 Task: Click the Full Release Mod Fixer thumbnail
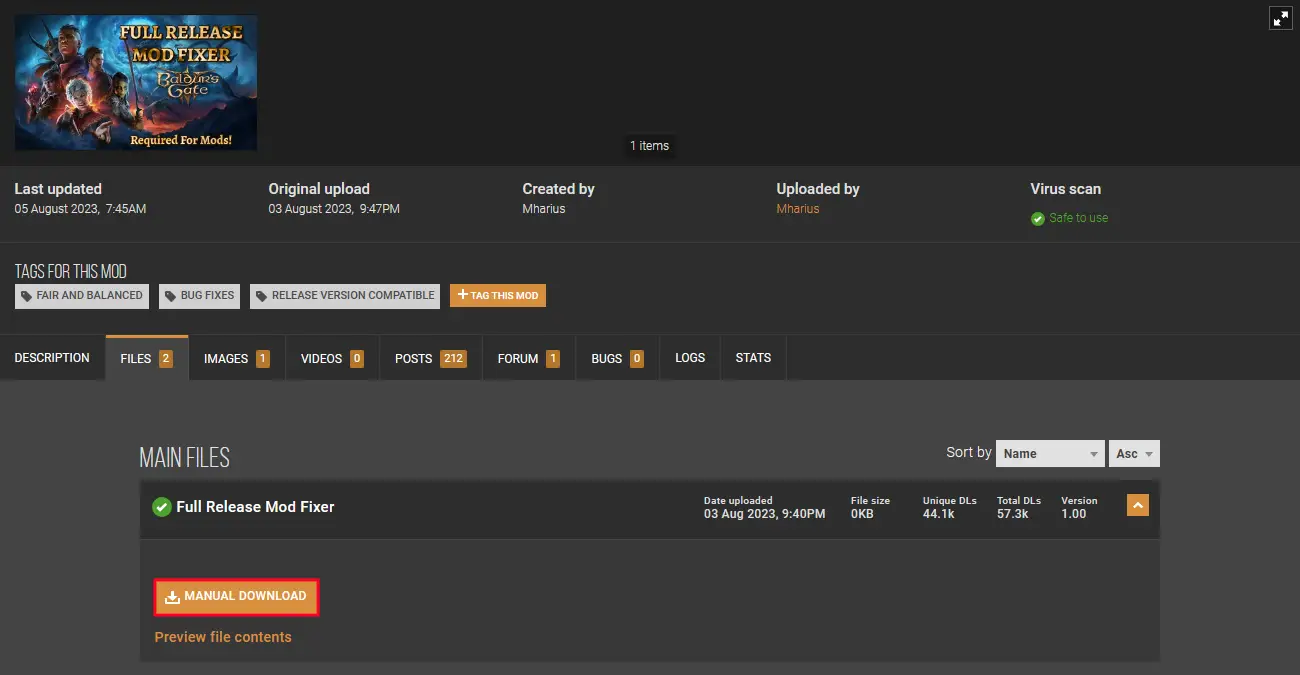(x=136, y=83)
